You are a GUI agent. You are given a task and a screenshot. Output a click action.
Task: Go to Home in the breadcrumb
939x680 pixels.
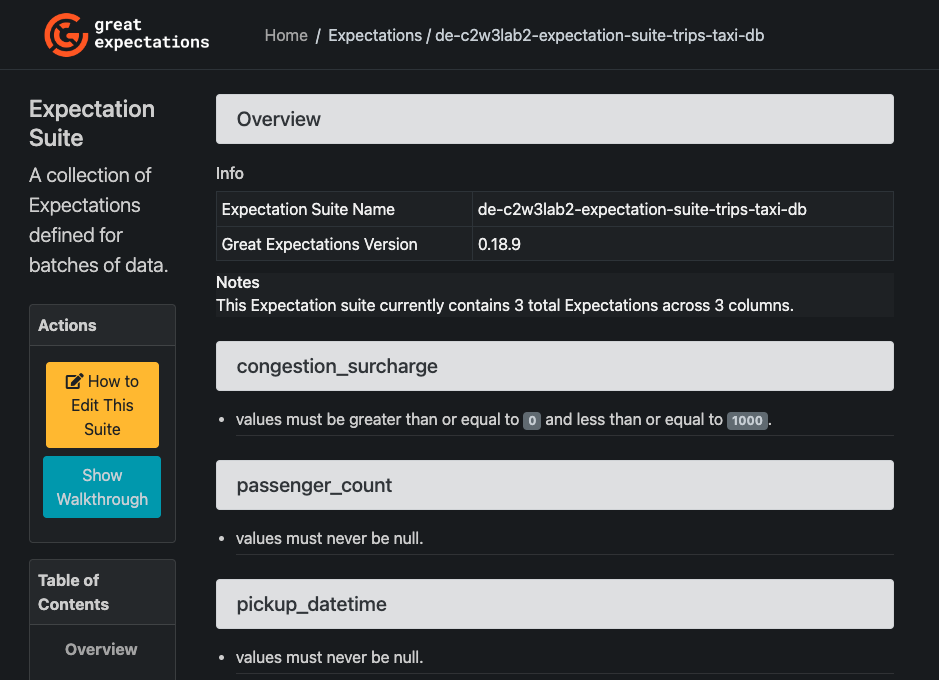(286, 35)
